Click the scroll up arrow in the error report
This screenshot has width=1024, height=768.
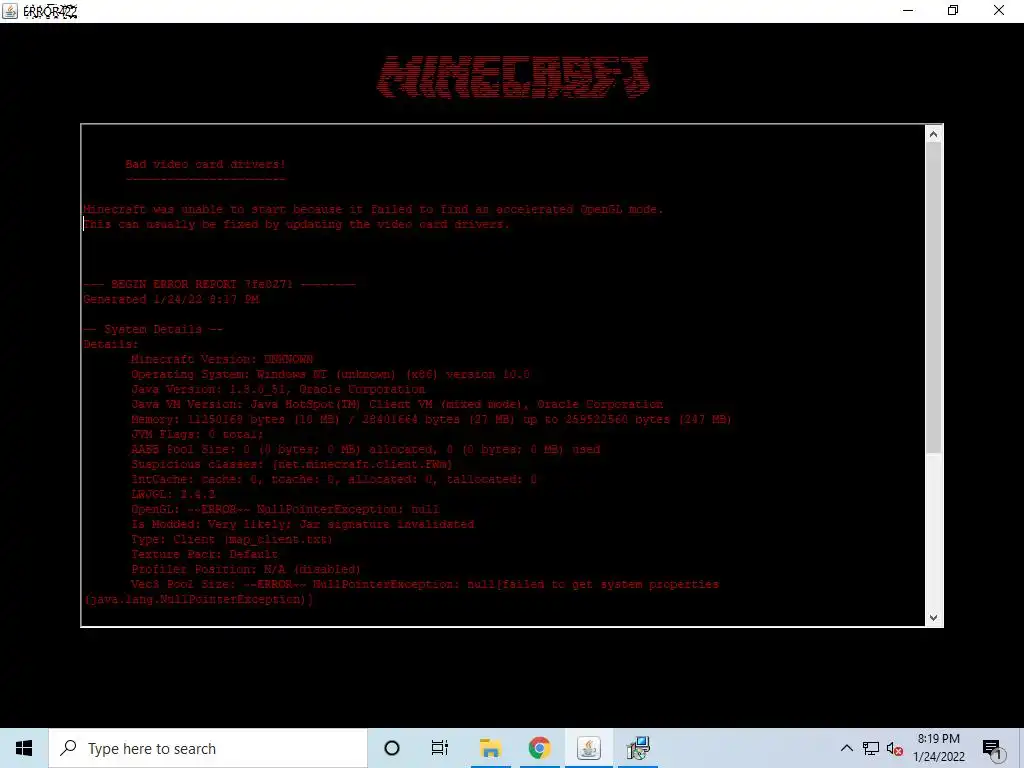point(933,135)
